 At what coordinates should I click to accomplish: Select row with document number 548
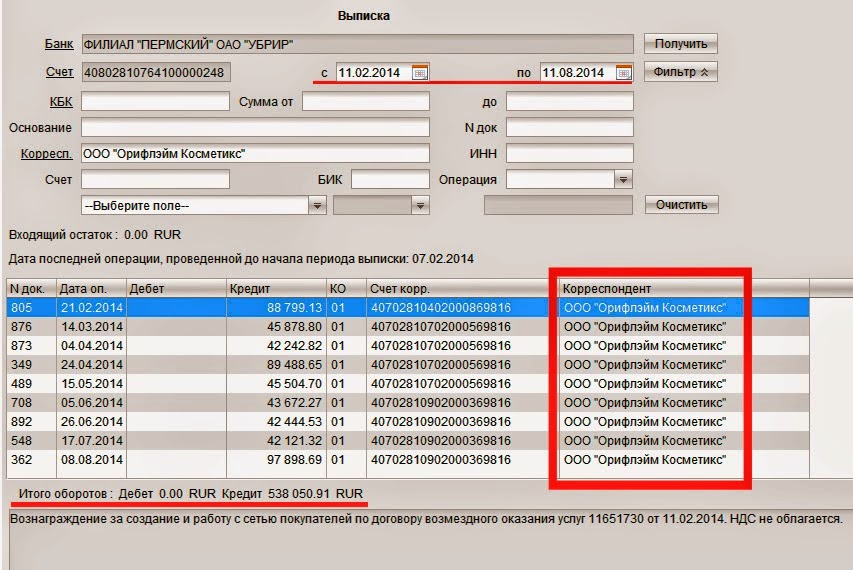click(x=408, y=441)
